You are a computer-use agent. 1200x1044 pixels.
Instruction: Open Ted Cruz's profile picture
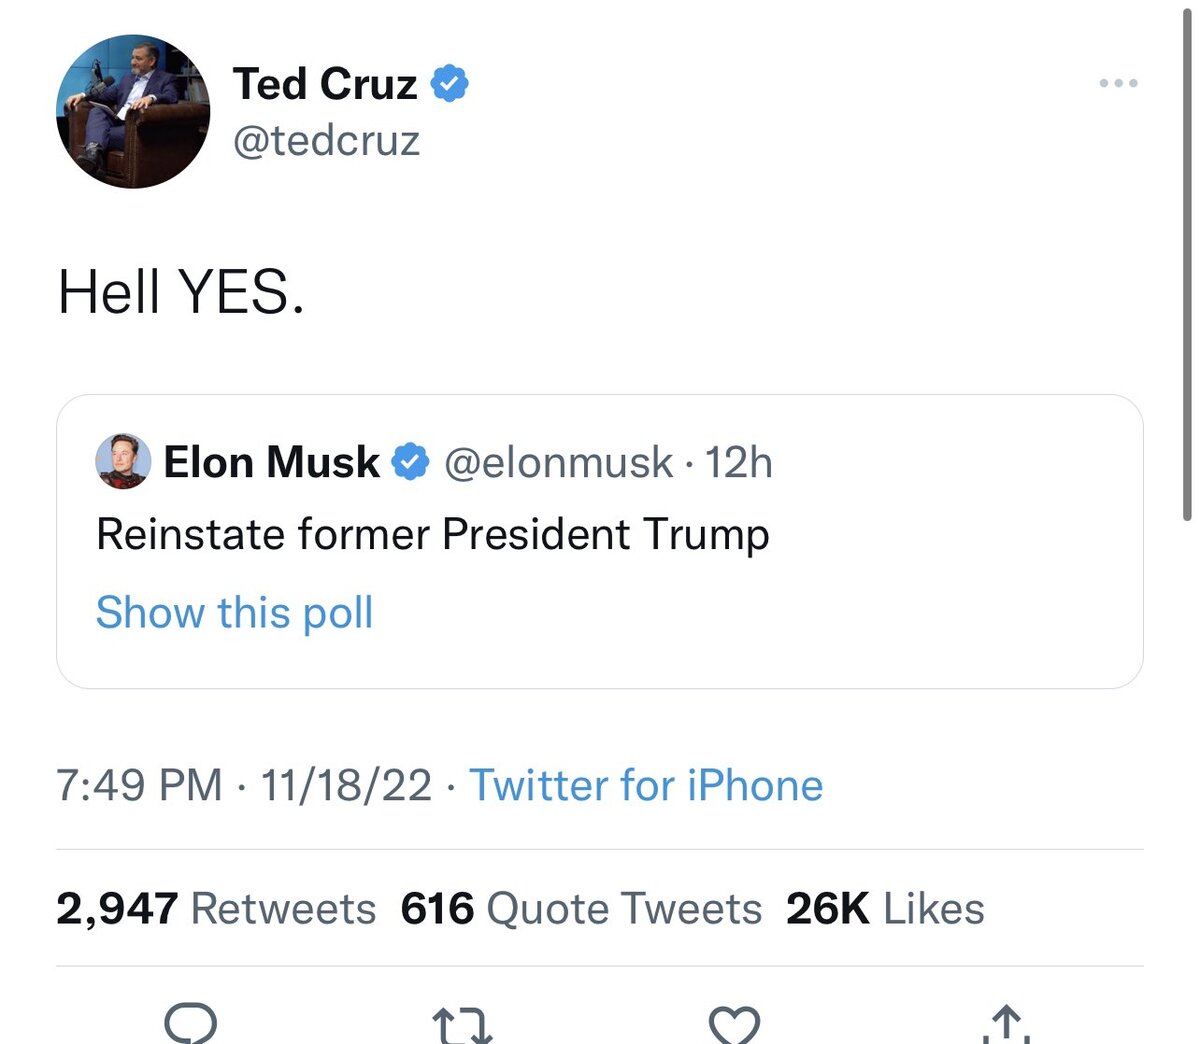pyautogui.click(x=133, y=111)
